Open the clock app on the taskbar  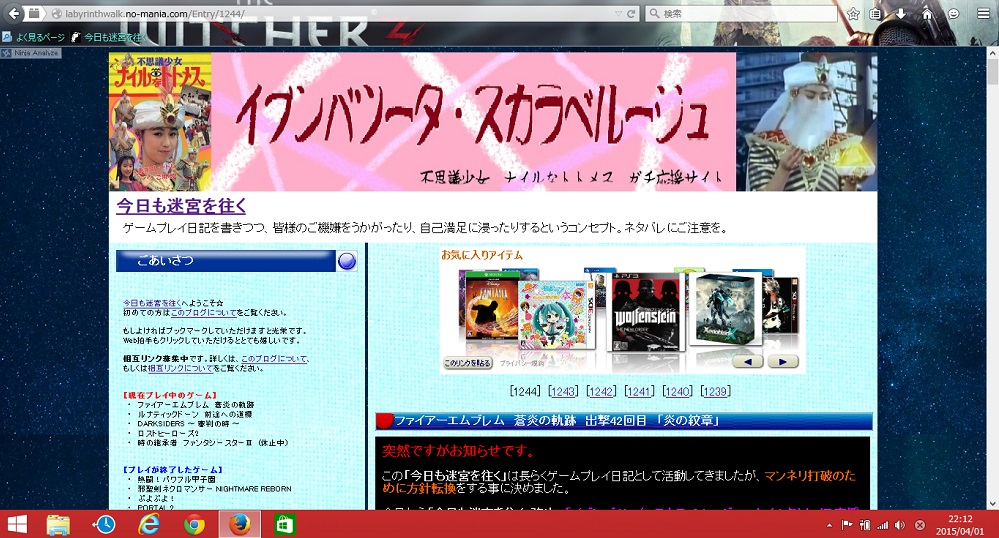104,525
